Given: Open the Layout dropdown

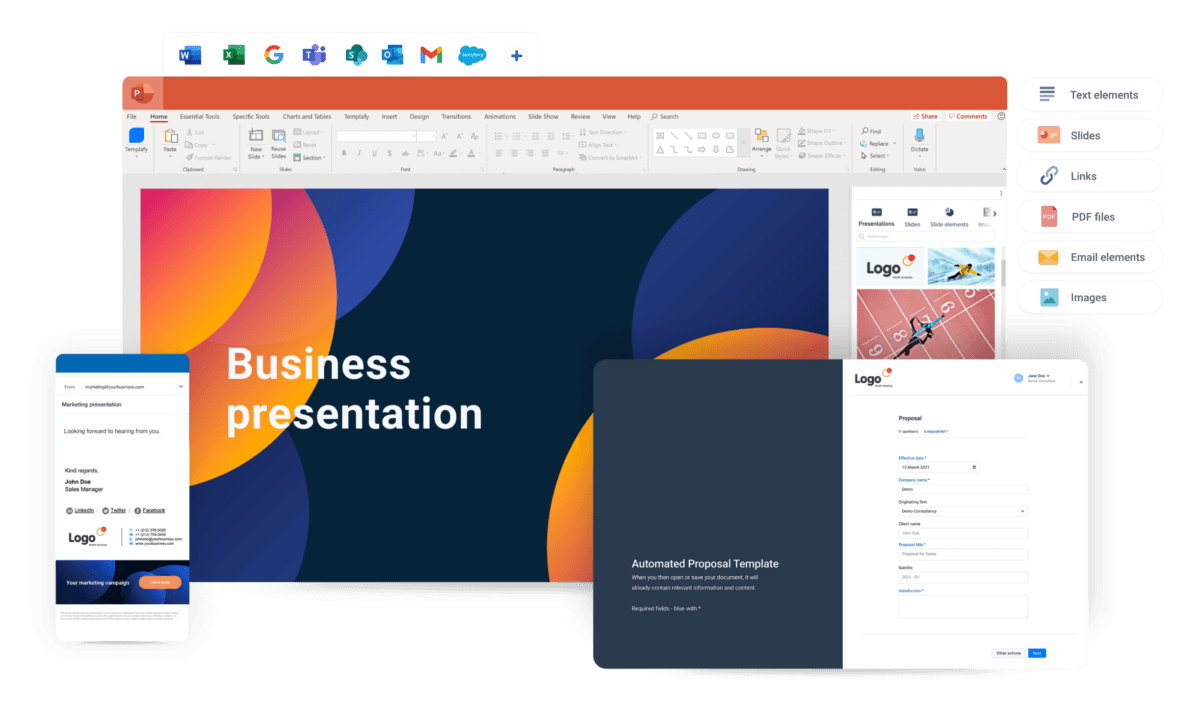Looking at the screenshot, I should (x=308, y=132).
